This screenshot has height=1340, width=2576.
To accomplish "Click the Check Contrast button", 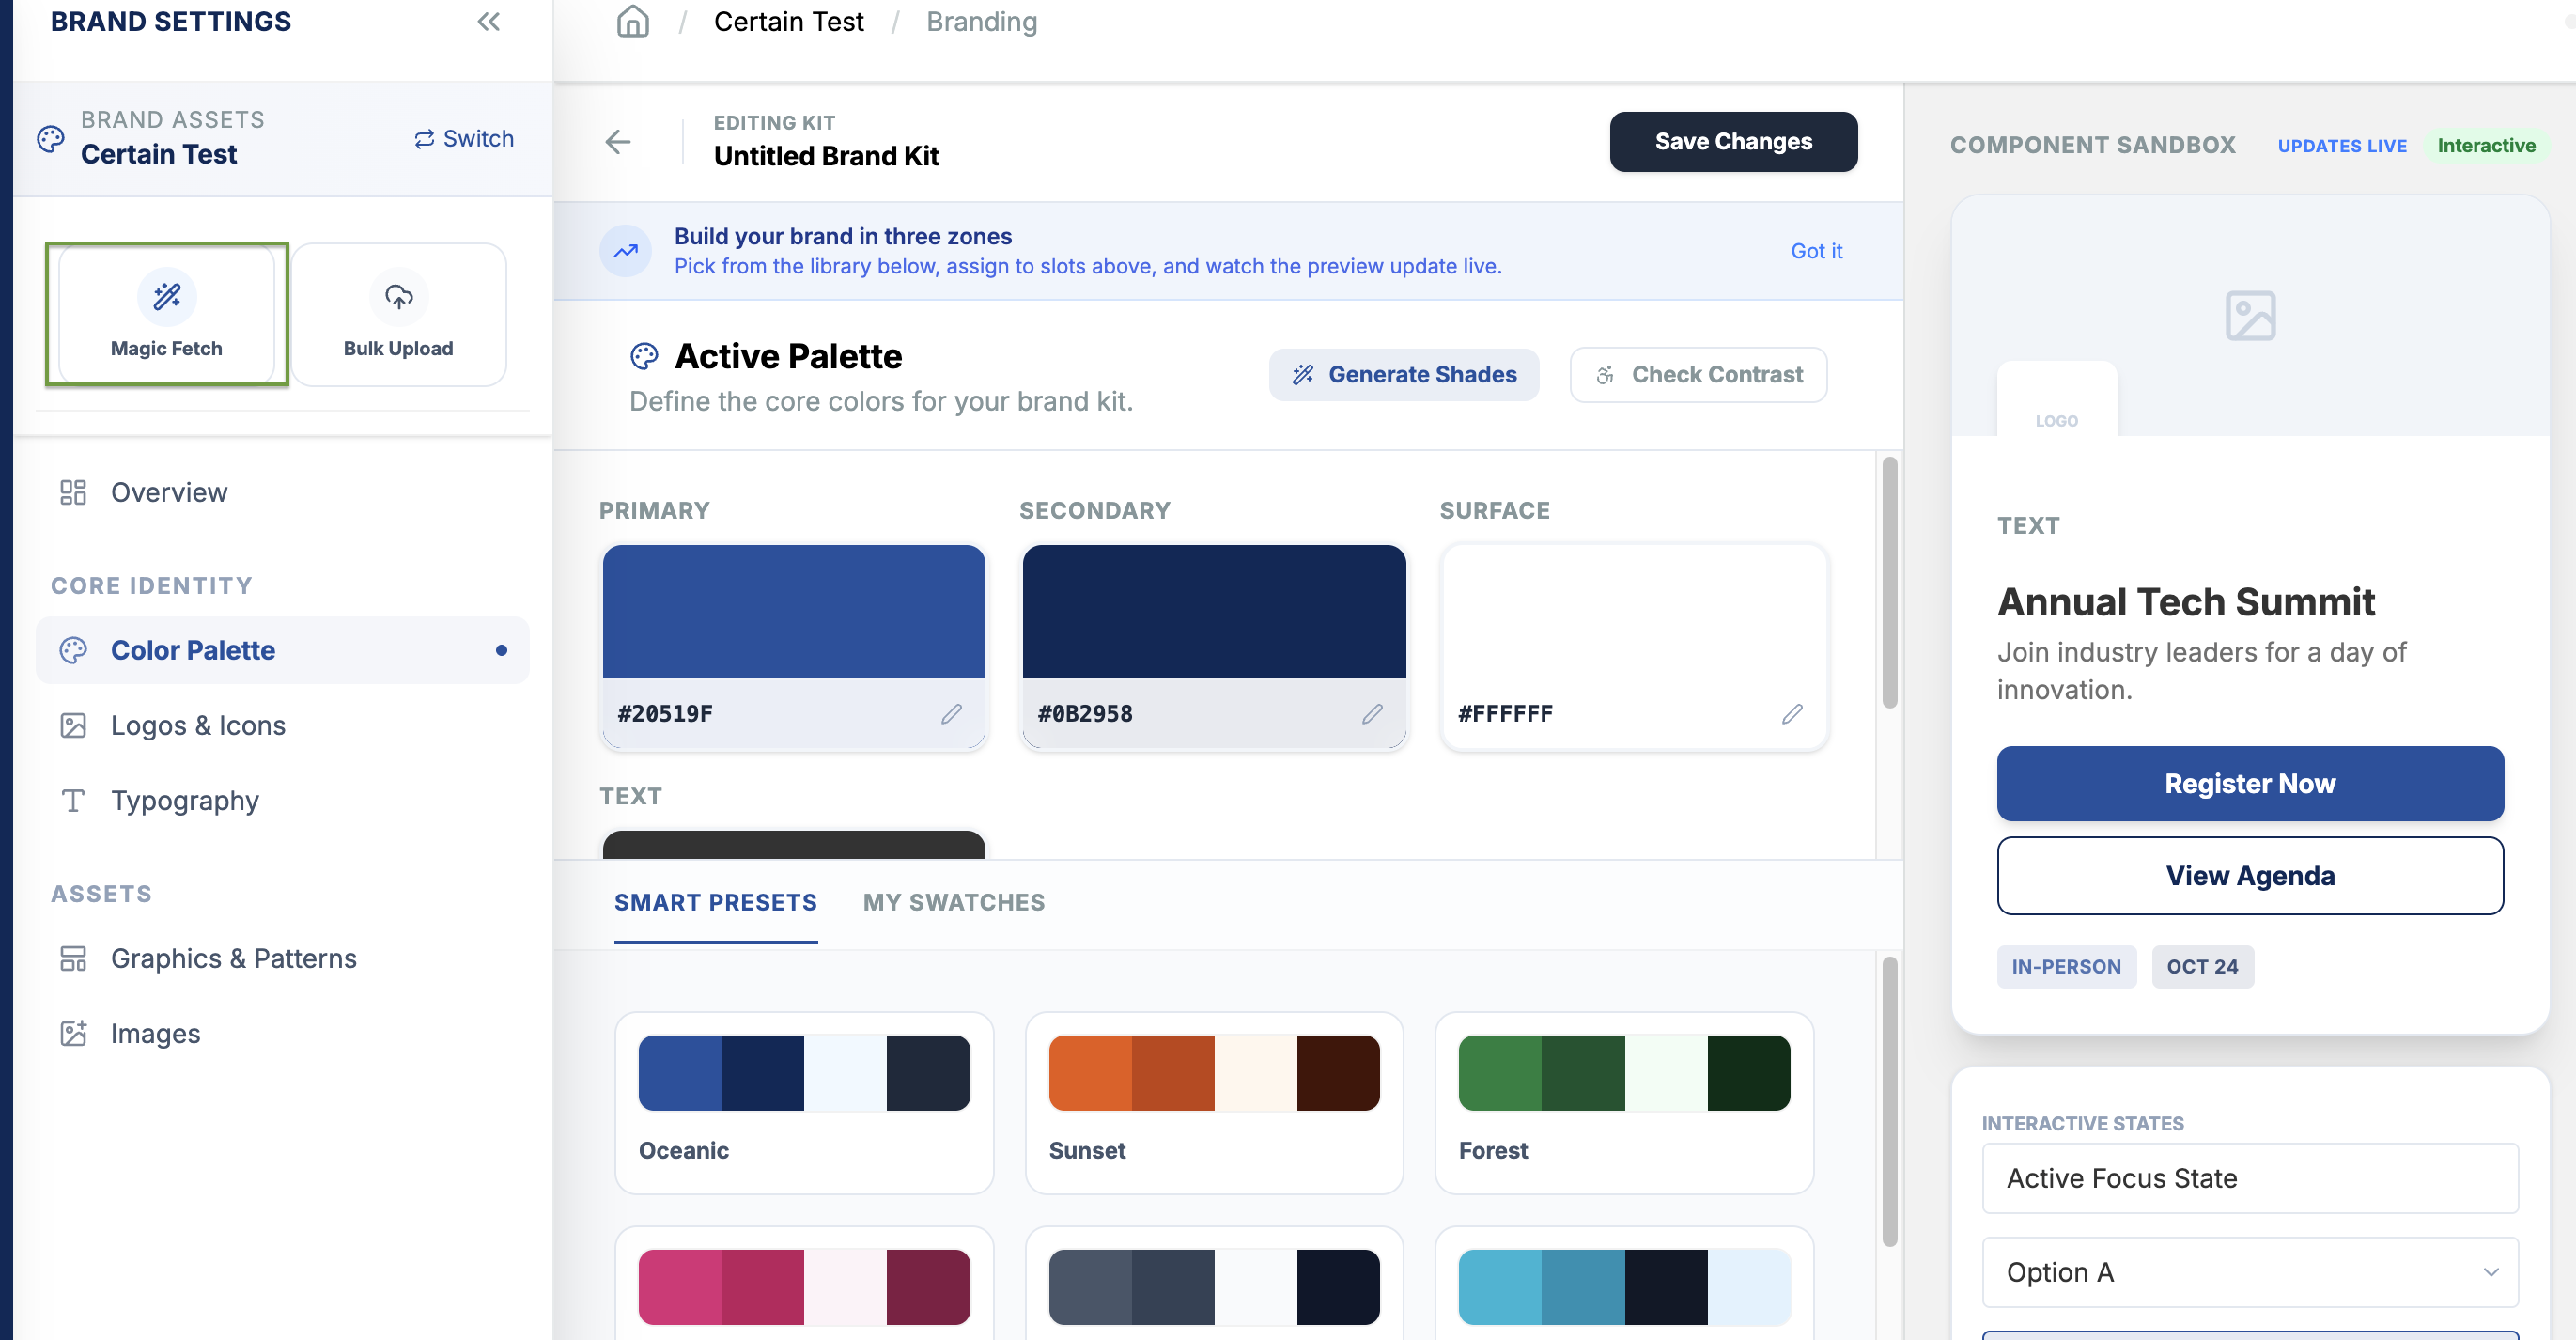I will pyautogui.click(x=1698, y=374).
